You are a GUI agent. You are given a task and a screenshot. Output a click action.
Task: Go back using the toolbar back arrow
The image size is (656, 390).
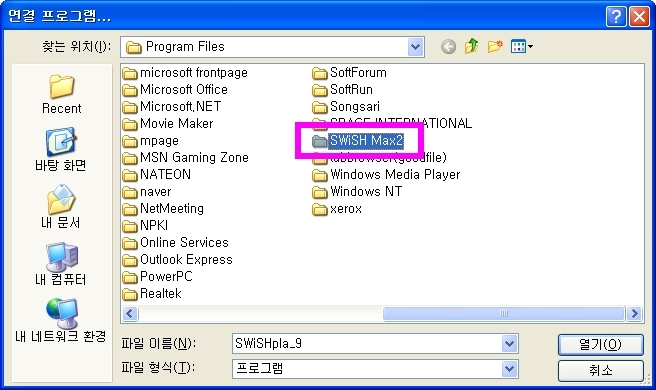click(x=448, y=46)
